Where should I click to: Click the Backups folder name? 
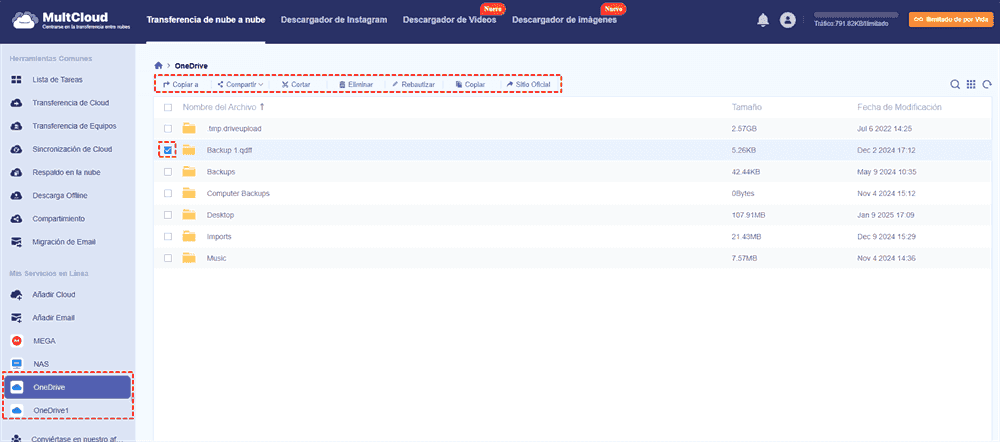click(x=221, y=172)
